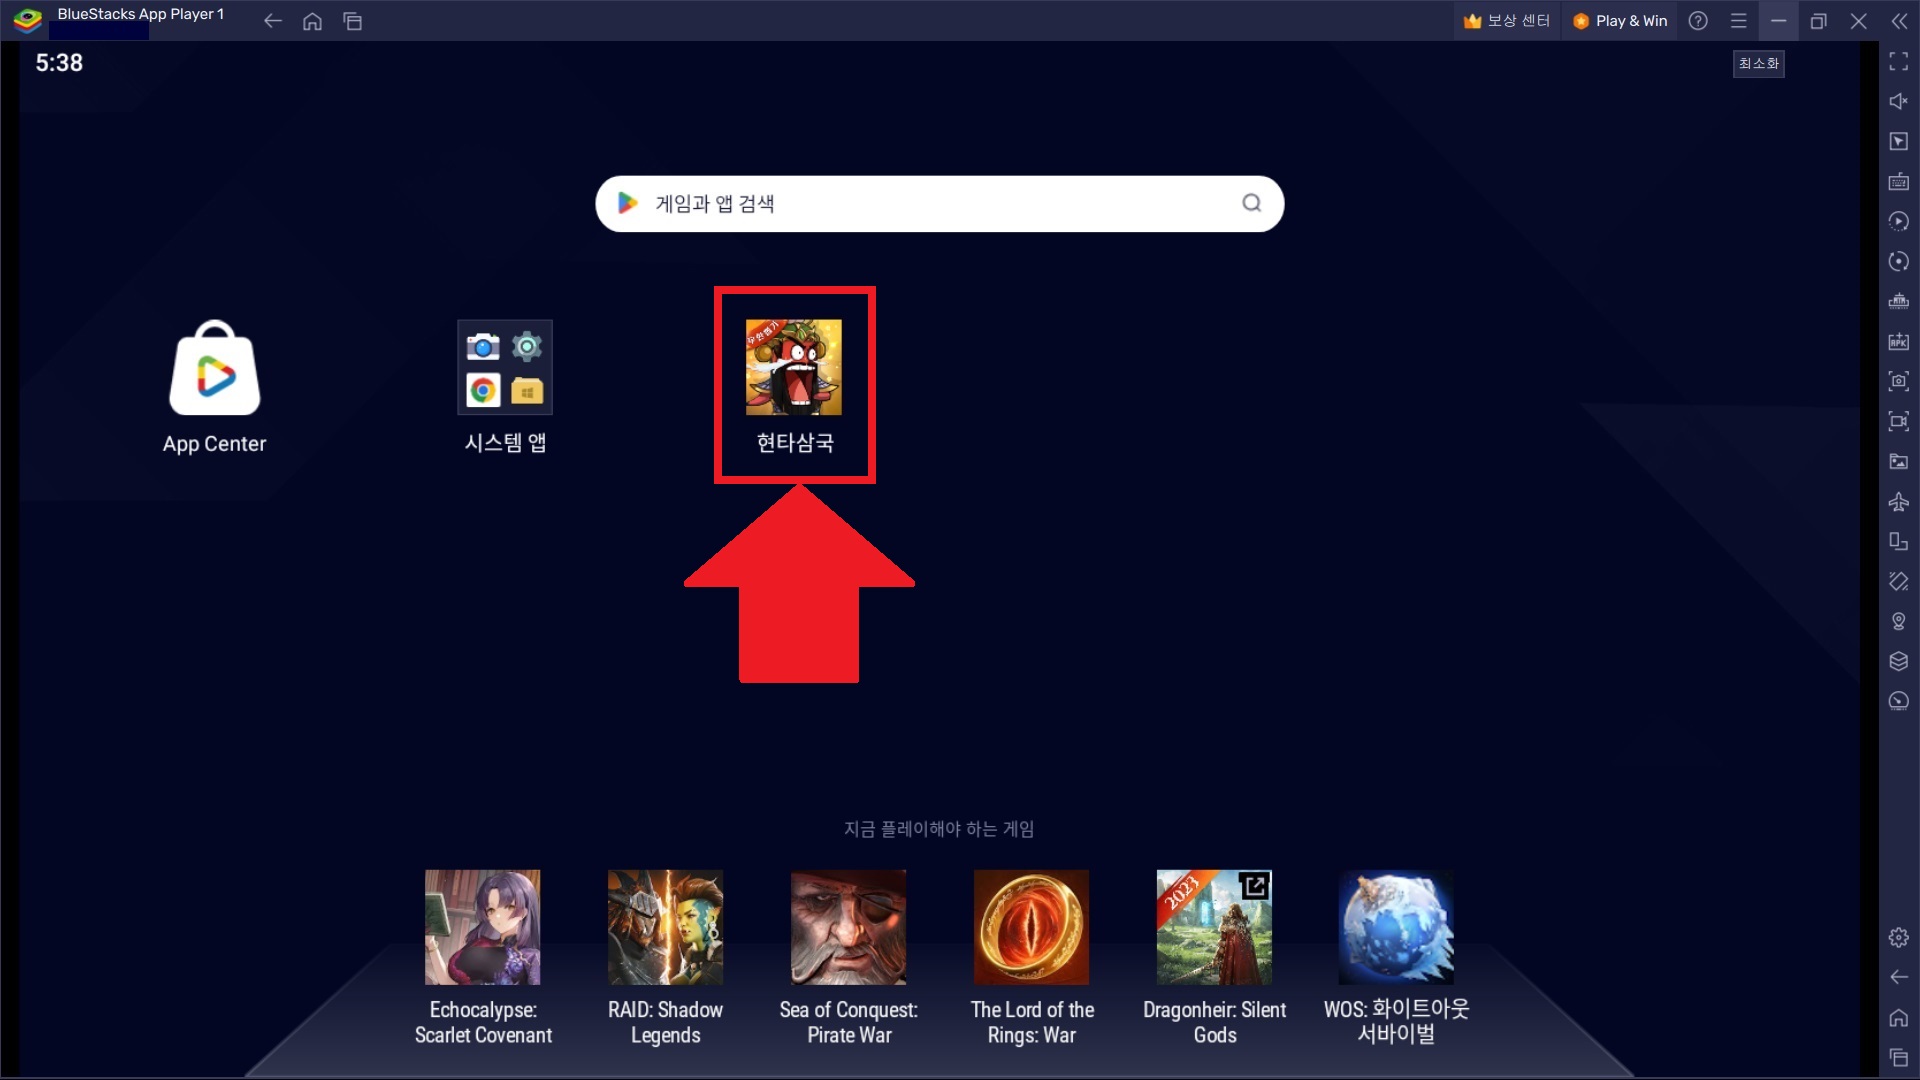The width and height of the screenshot is (1920, 1080).
Task: Click the macro recorder sidebar icon
Action: tap(1898, 262)
